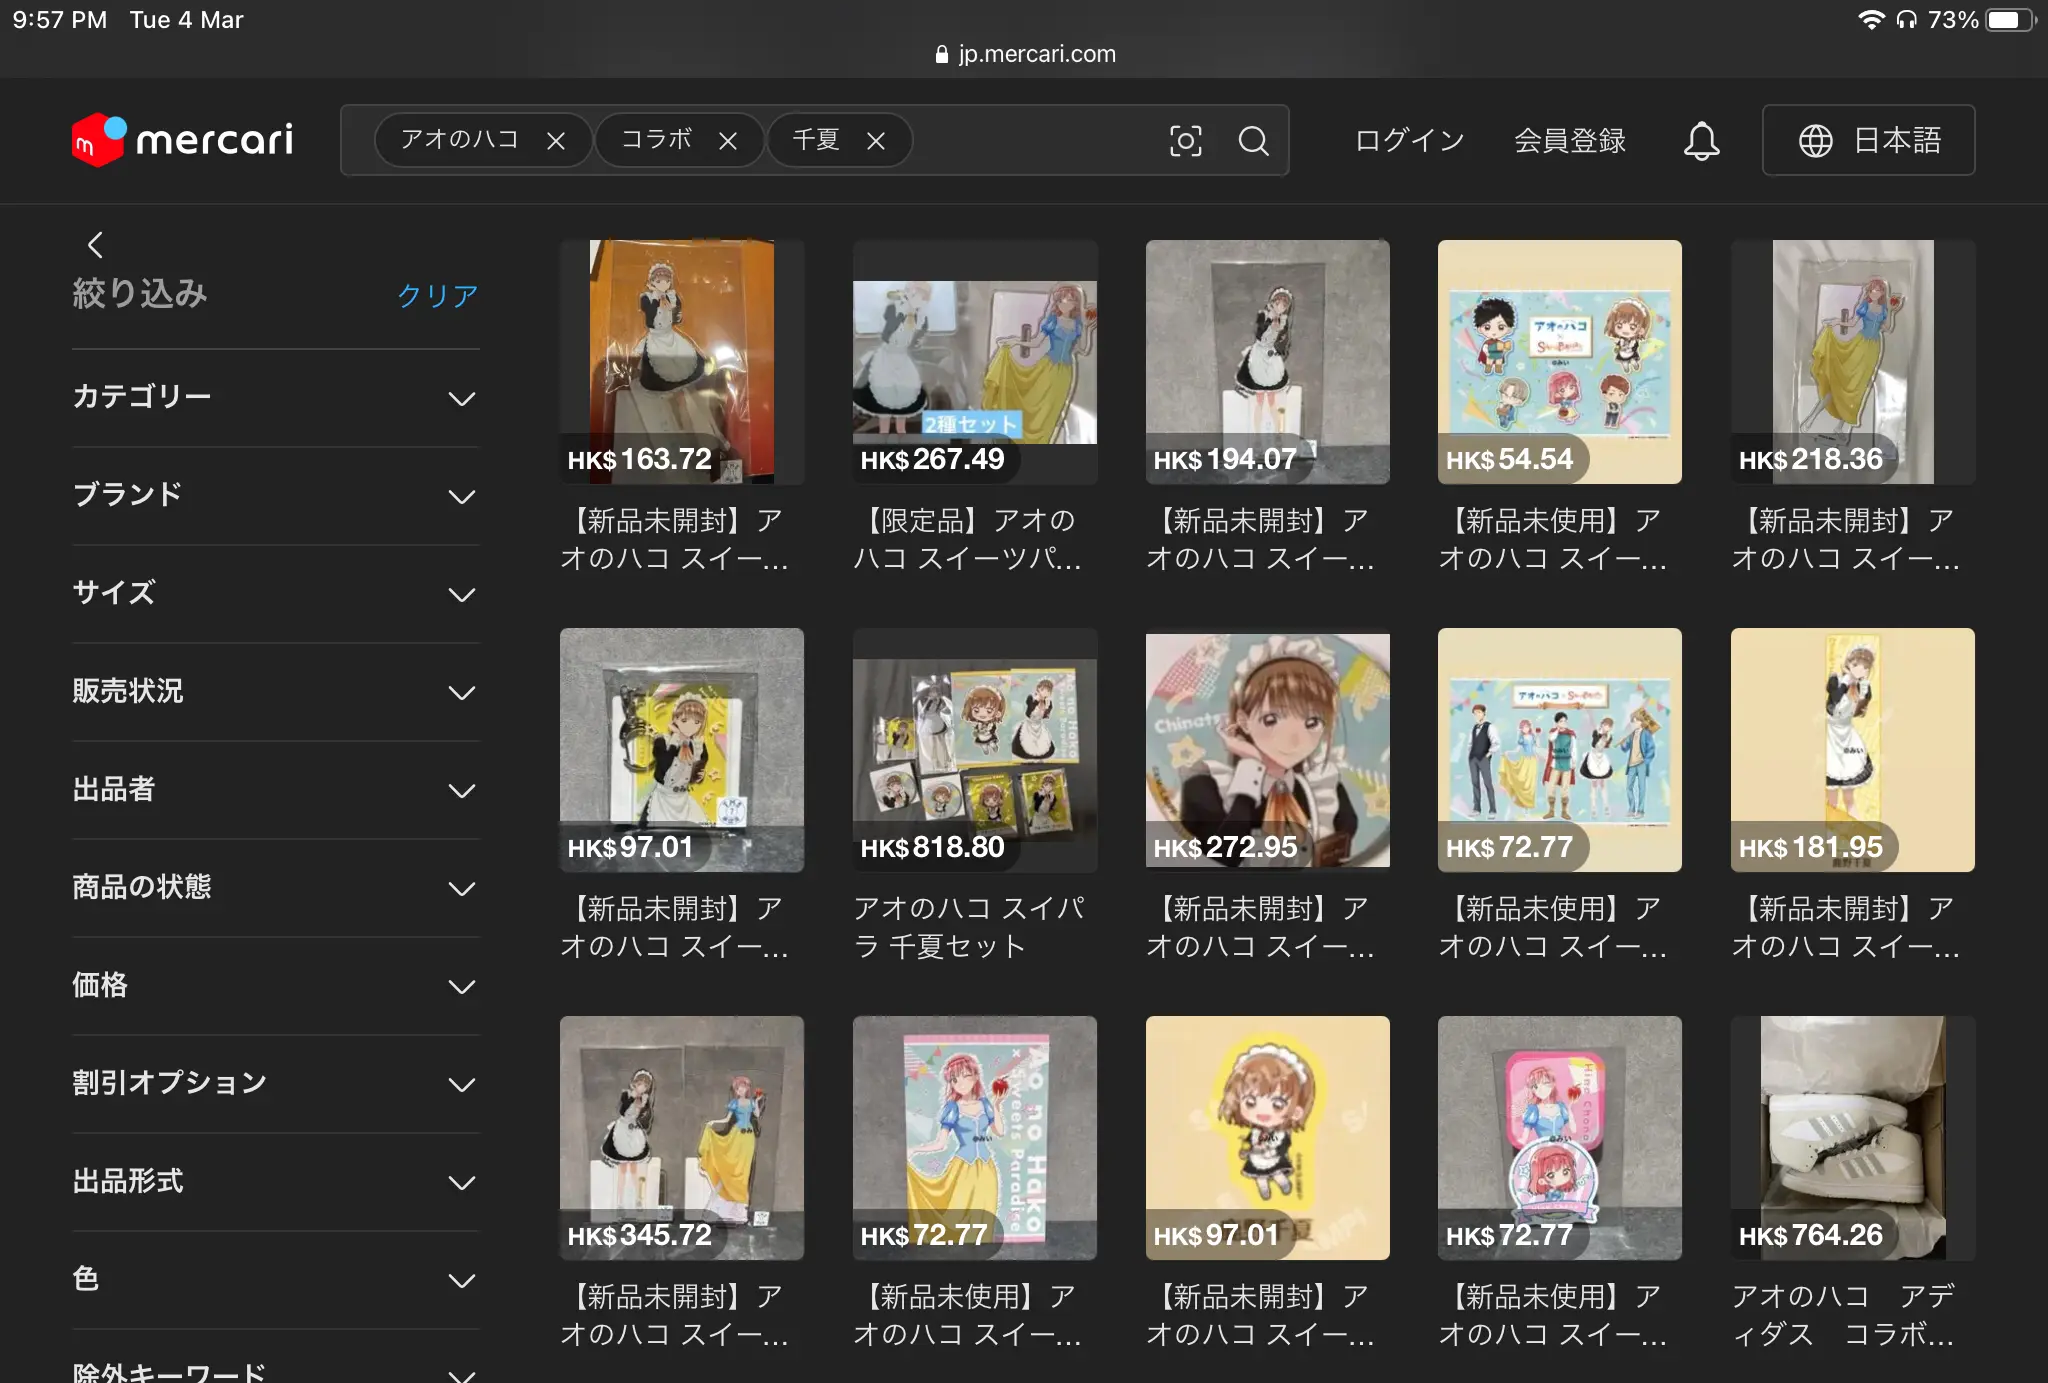Open アオのハコ アディダス コラボ title
The image size is (2048, 1383).
pyautogui.click(x=1843, y=1315)
